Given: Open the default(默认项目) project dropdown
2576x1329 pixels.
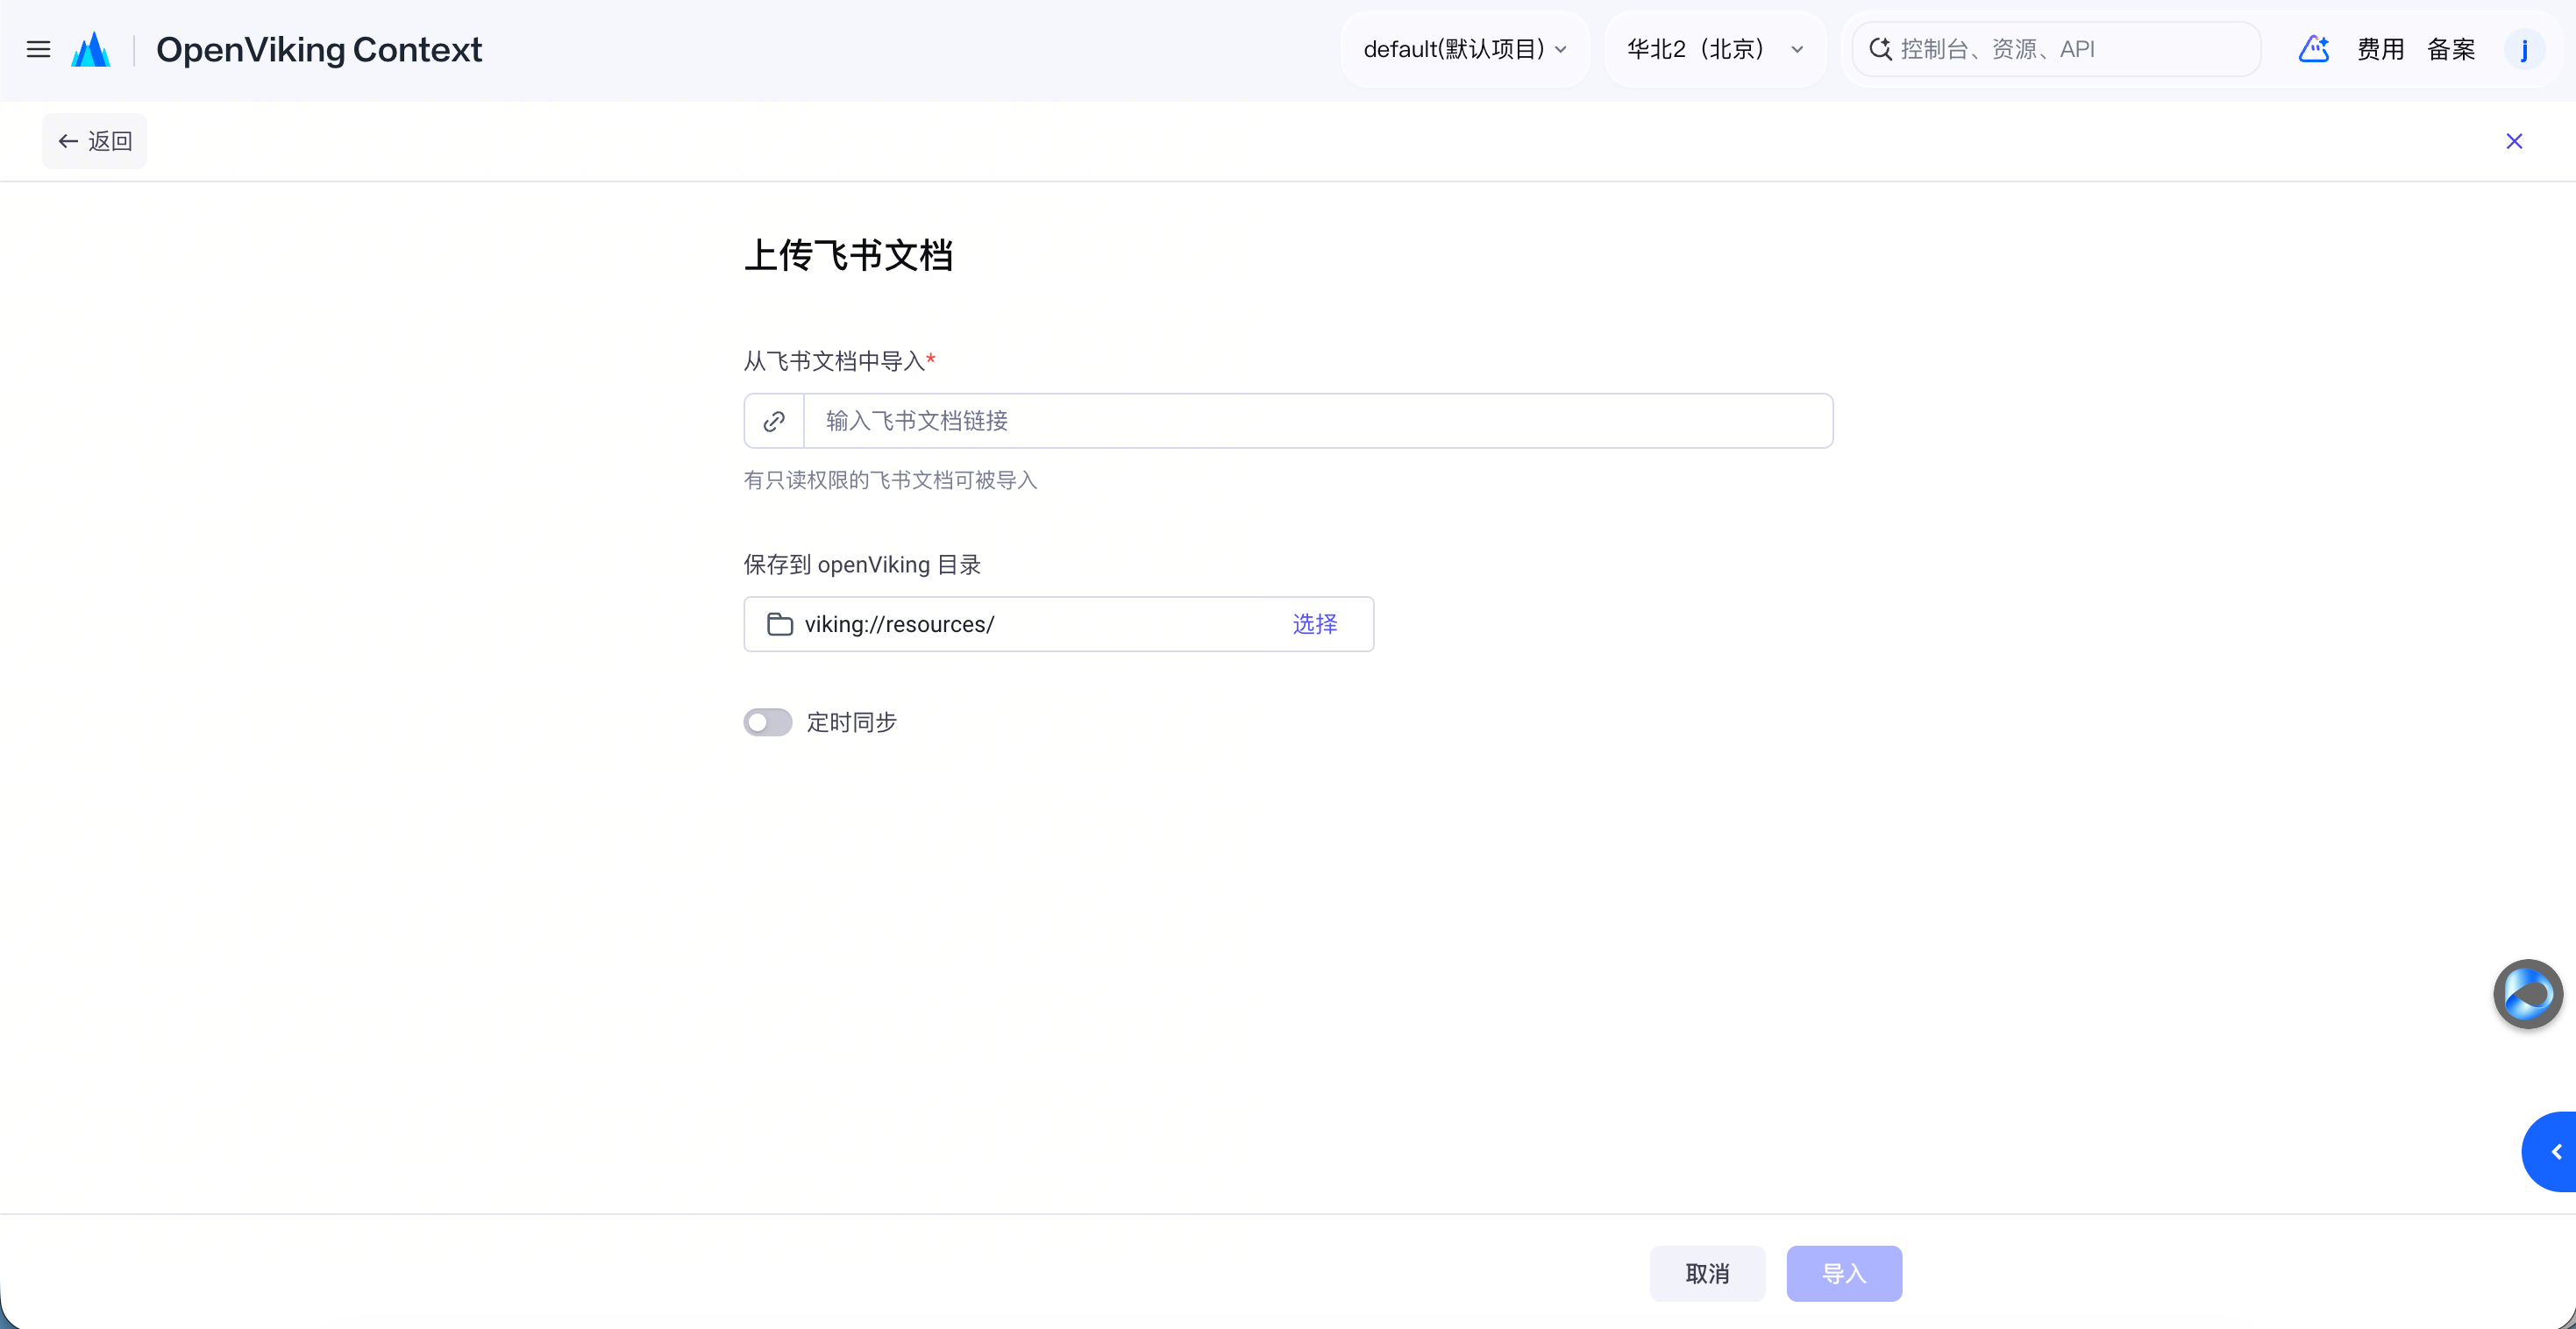Looking at the screenshot, I should click(1465, 49).
